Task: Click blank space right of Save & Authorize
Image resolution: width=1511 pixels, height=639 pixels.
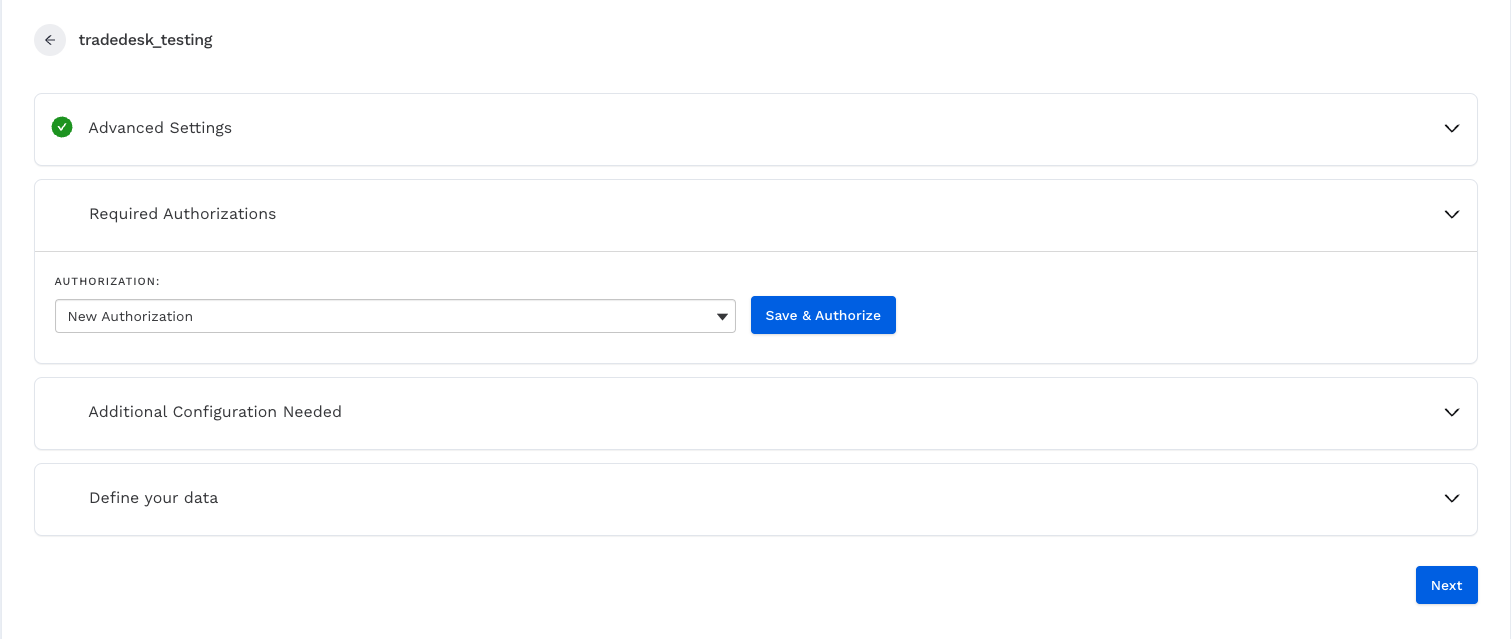Action: point(1150,316)
